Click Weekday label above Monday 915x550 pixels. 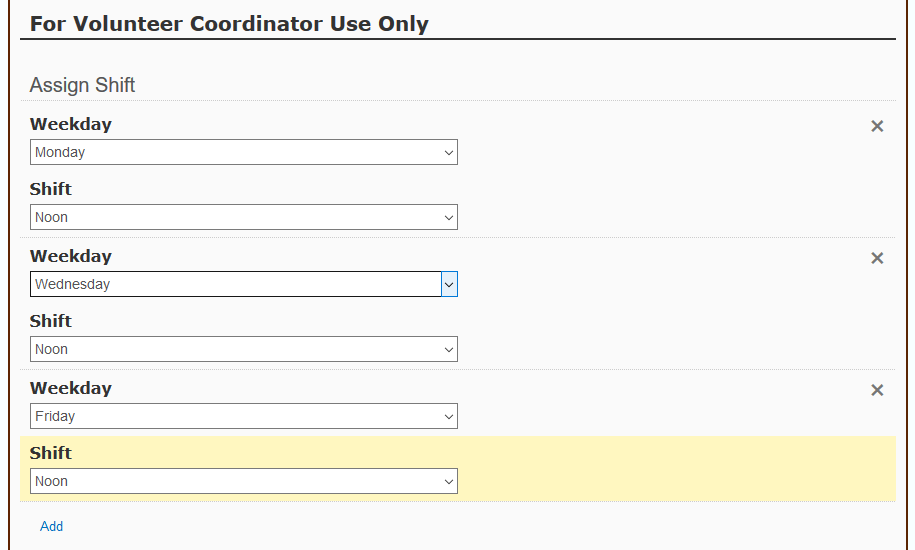70,124
